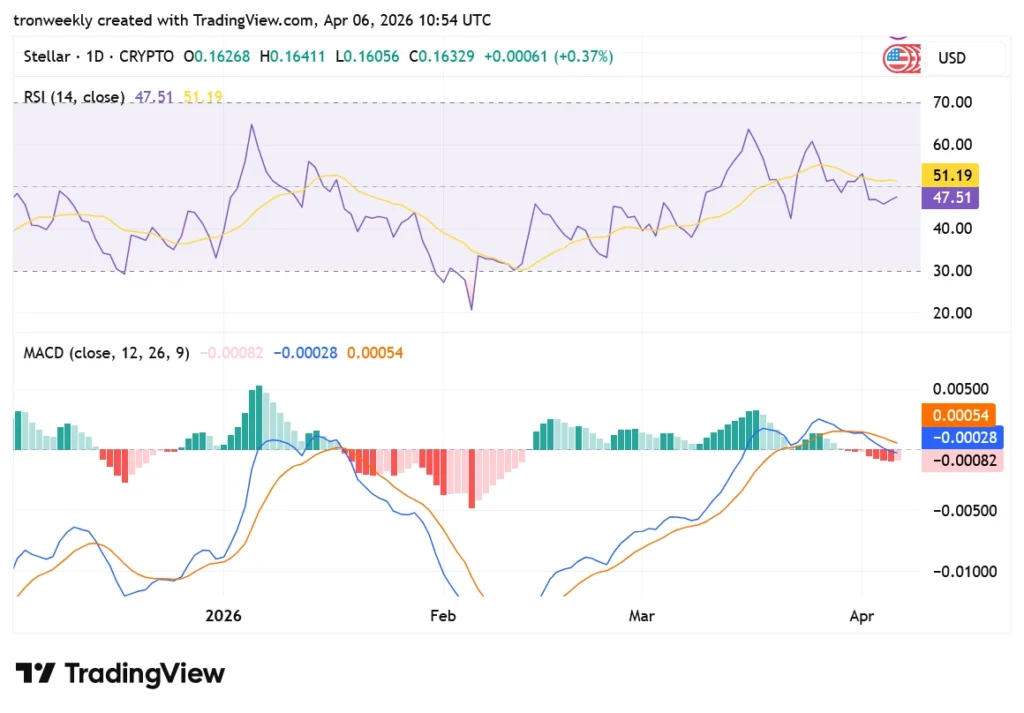This screenshot has height=713, width=1024.
Task: Click the purple RSI value badge 47.51
Action: click(x=951, y=198)
